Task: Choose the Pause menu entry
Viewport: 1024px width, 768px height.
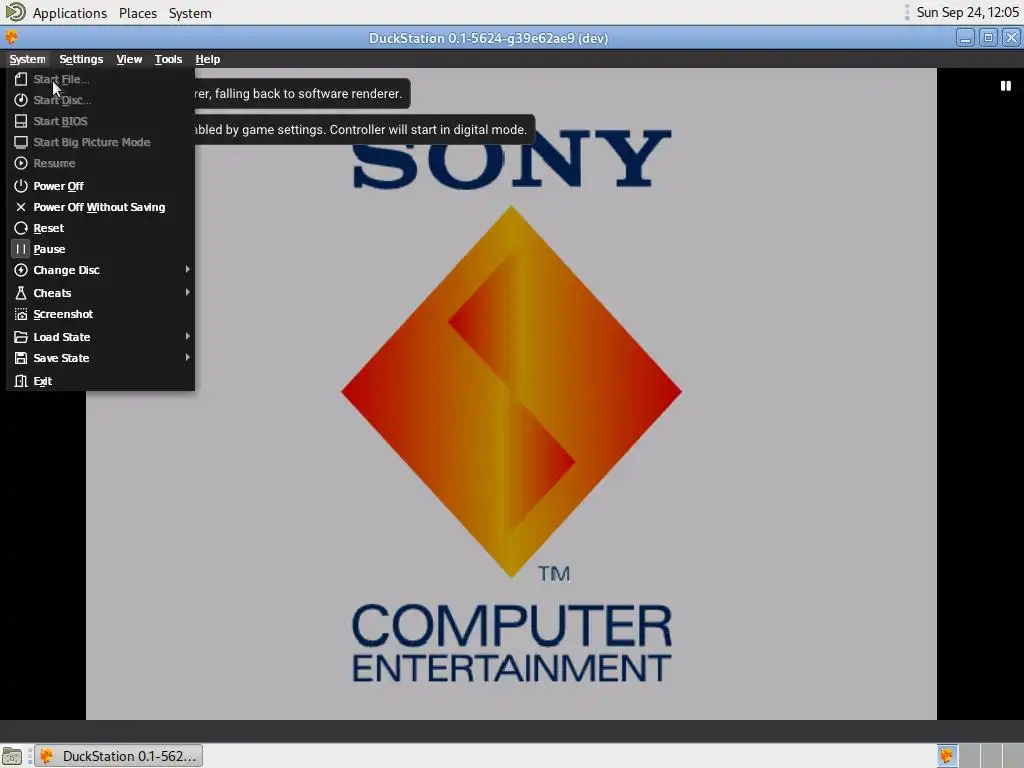Action: pos(101,249)
